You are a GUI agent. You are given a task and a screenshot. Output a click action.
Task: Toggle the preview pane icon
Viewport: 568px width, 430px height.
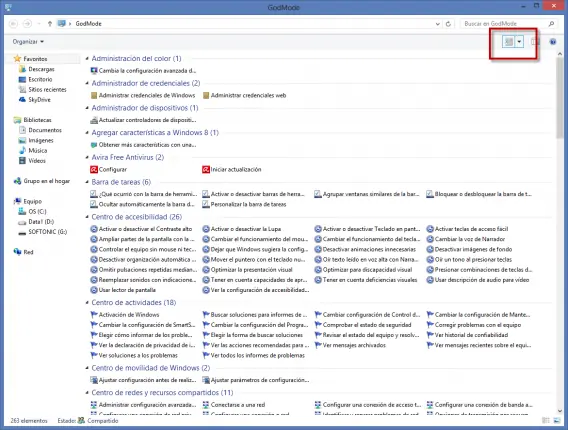click(x=535, y=42)
